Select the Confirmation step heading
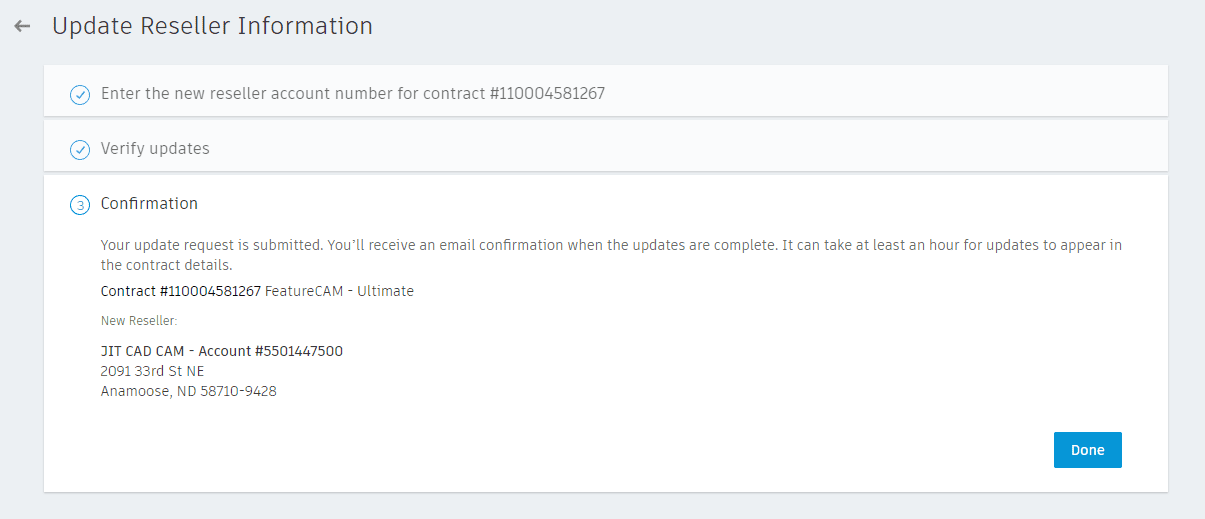 [x=149, y=204]
